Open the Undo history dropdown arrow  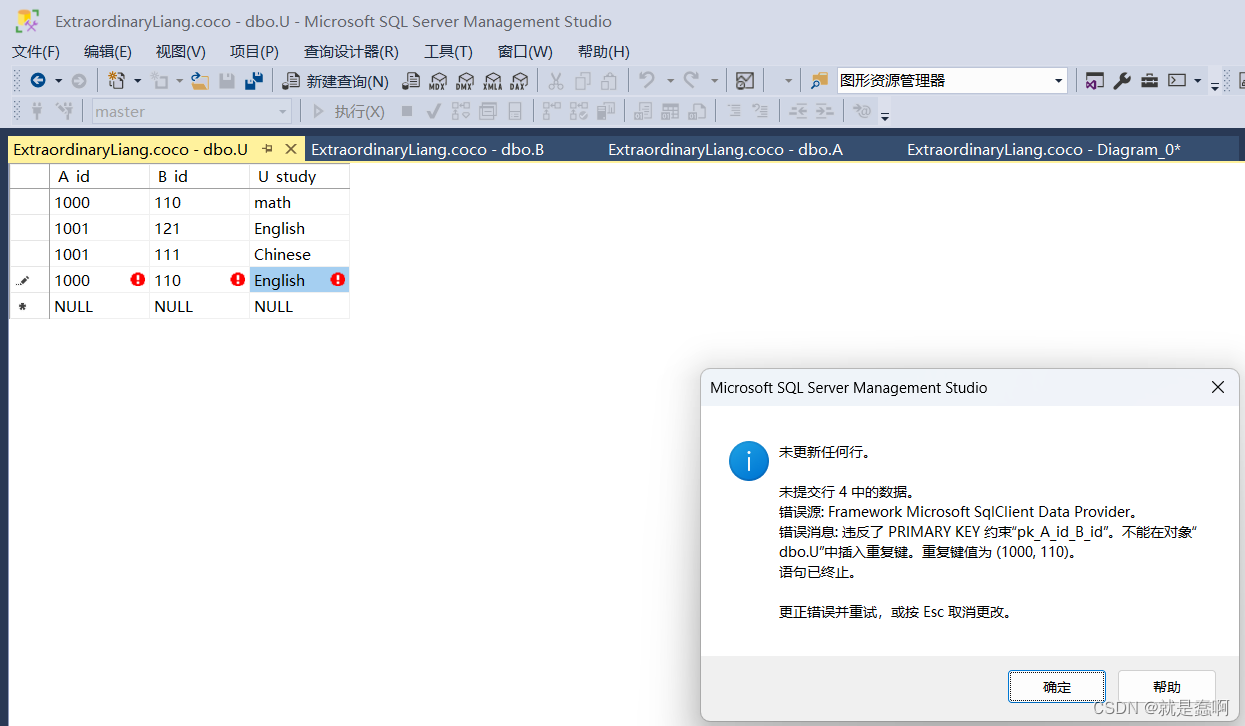coord(668,81)
